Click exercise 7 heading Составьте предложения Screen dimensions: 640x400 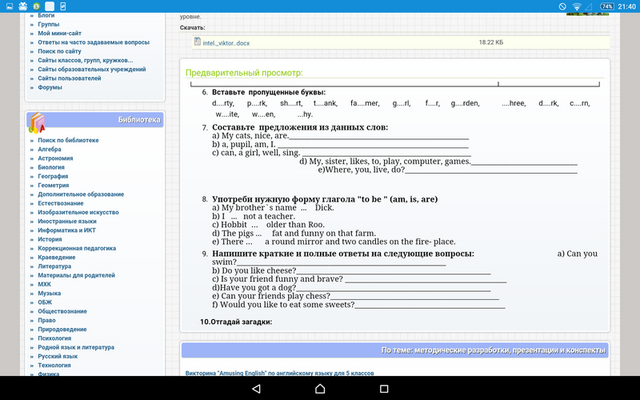click(300, 127)
